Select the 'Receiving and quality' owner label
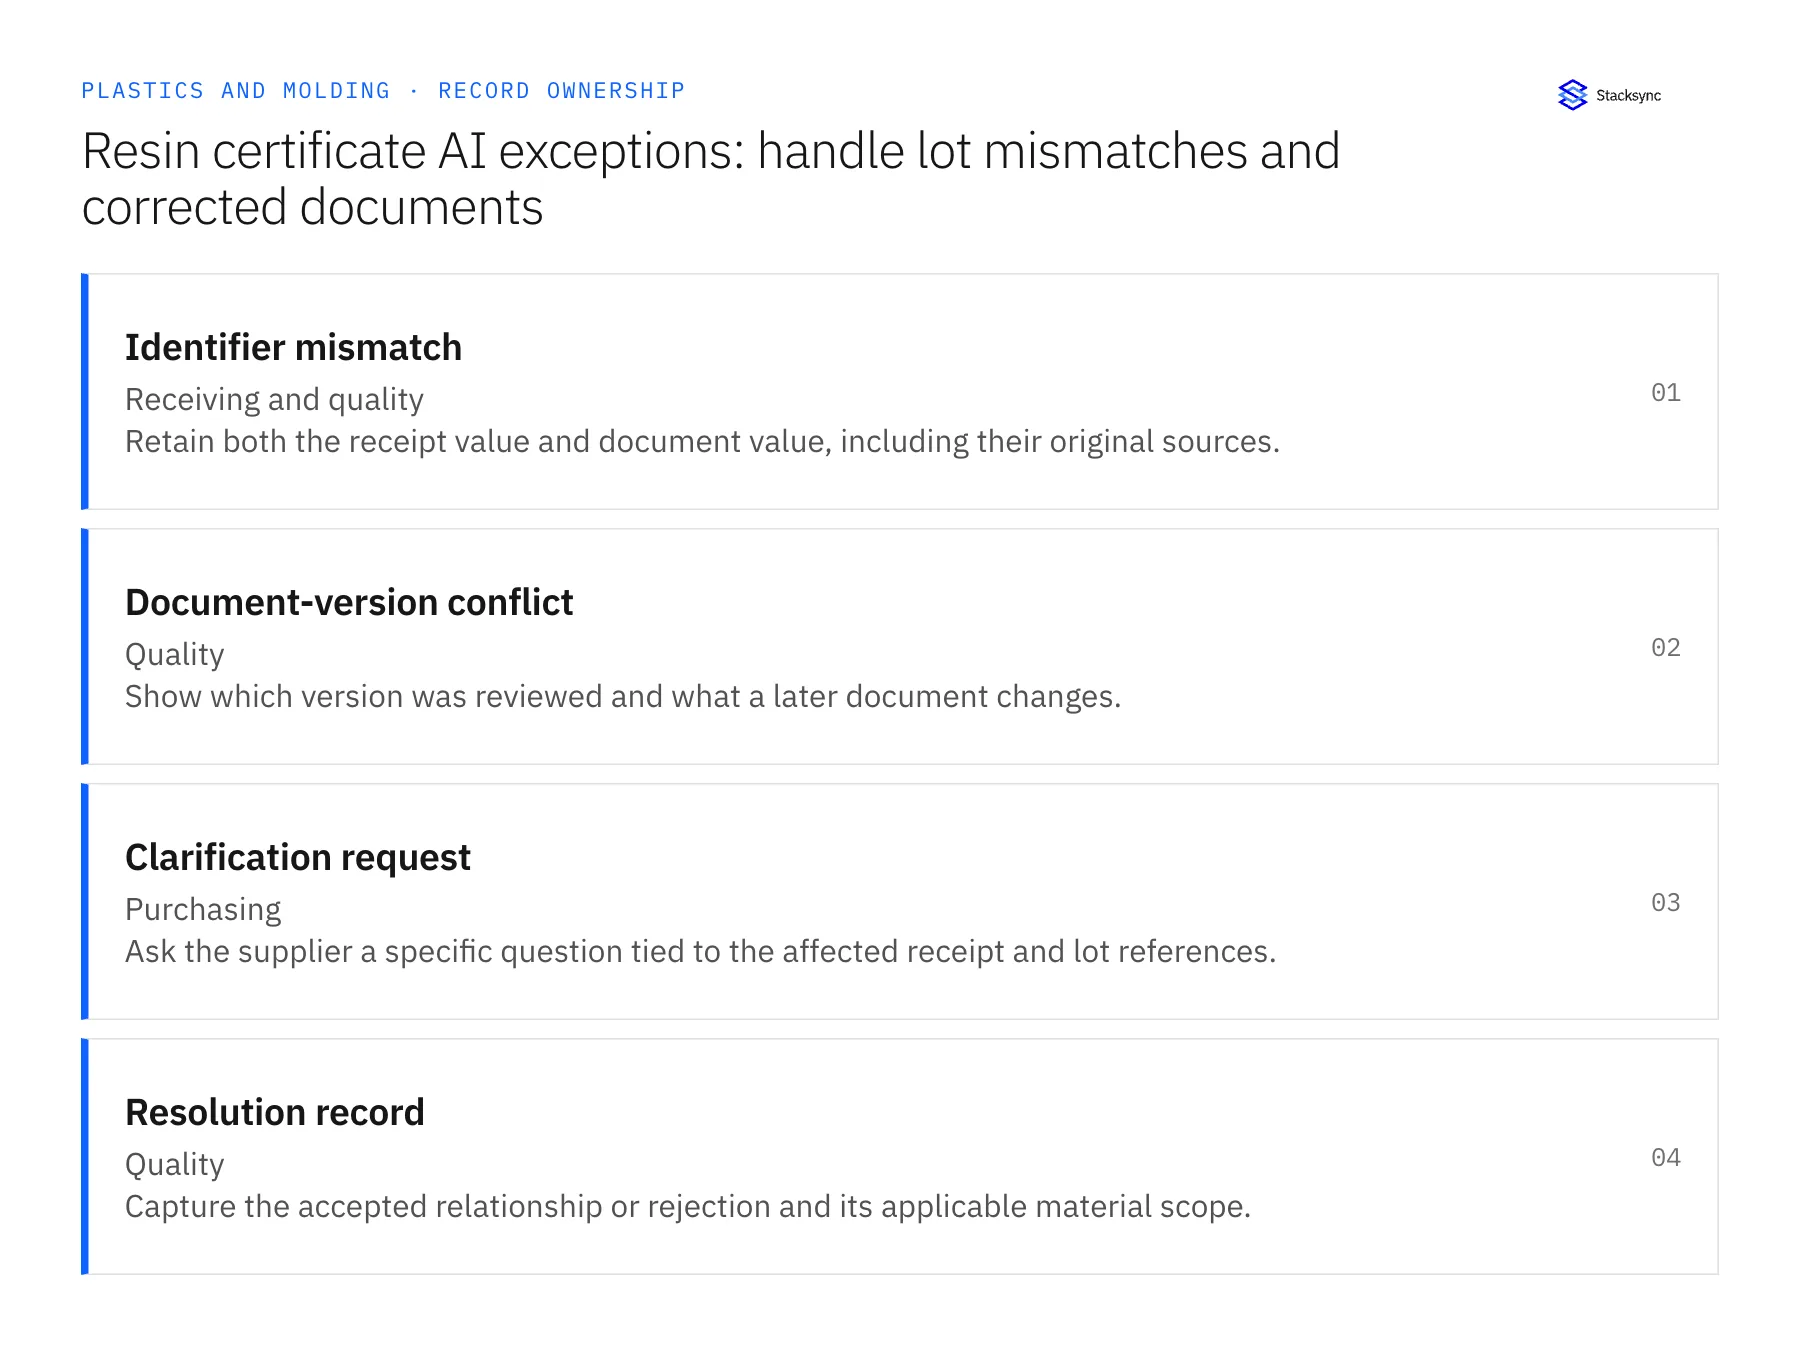 (x=274, y=399)
